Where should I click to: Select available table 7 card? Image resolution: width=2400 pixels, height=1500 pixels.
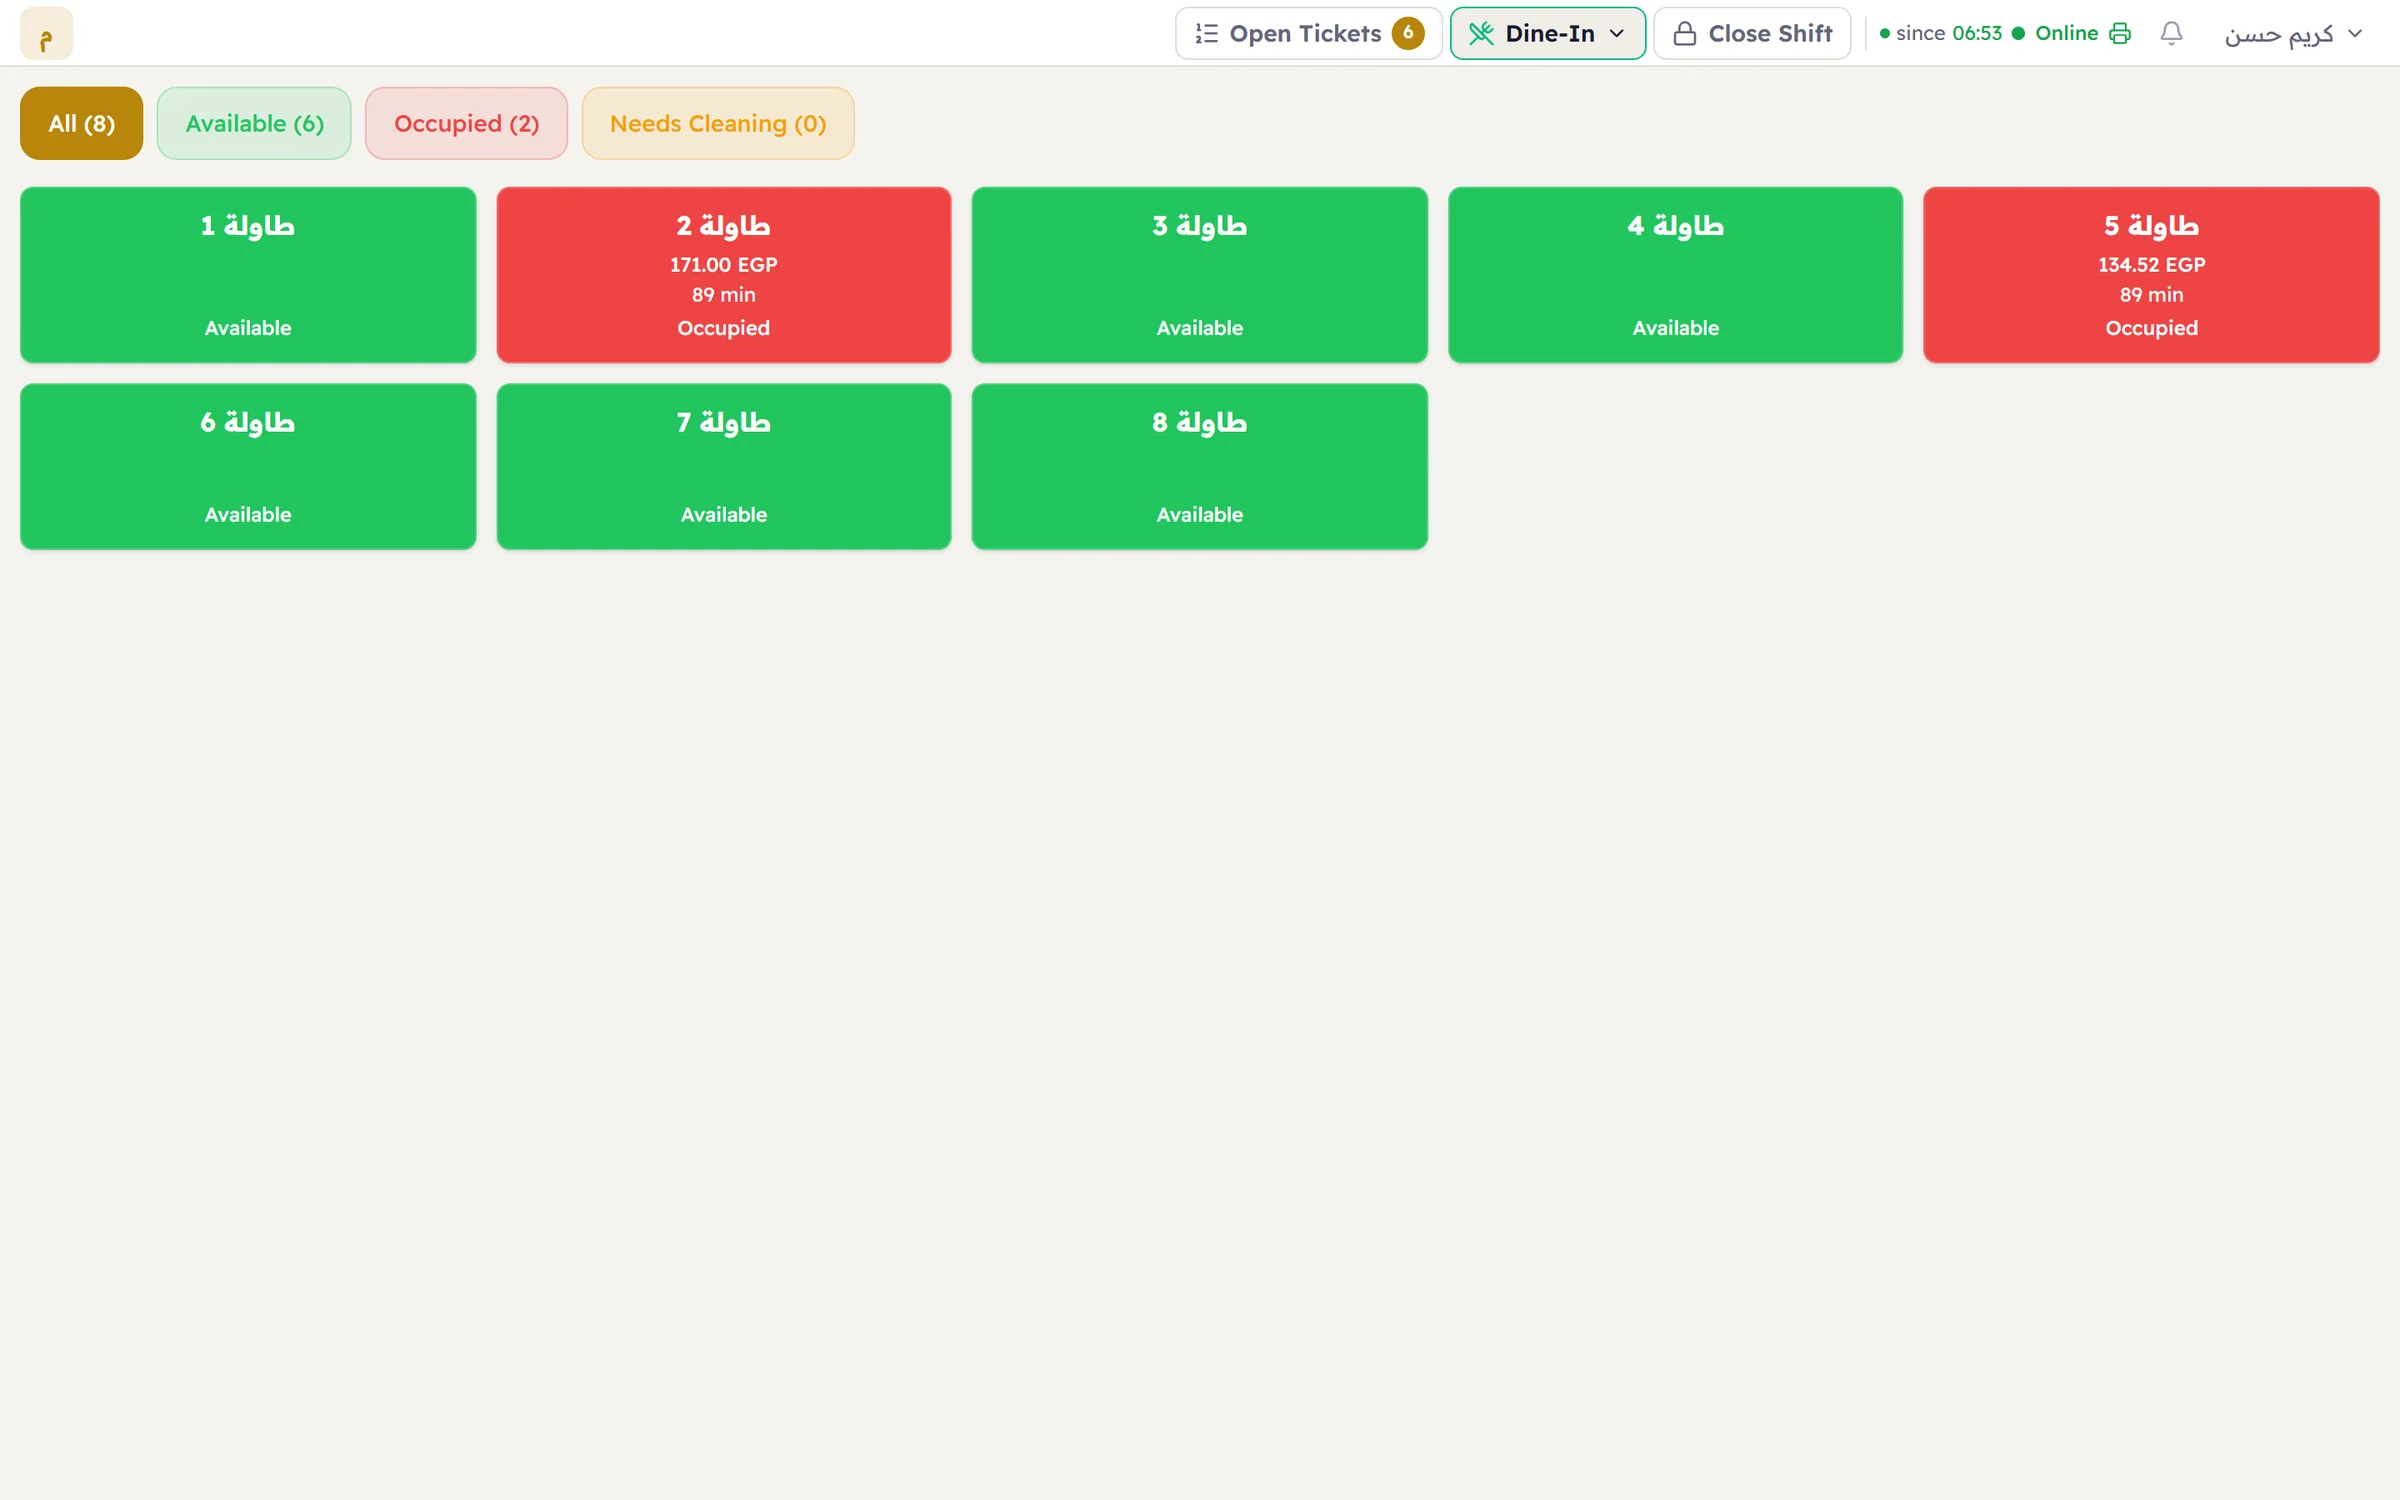click(724, 466)
